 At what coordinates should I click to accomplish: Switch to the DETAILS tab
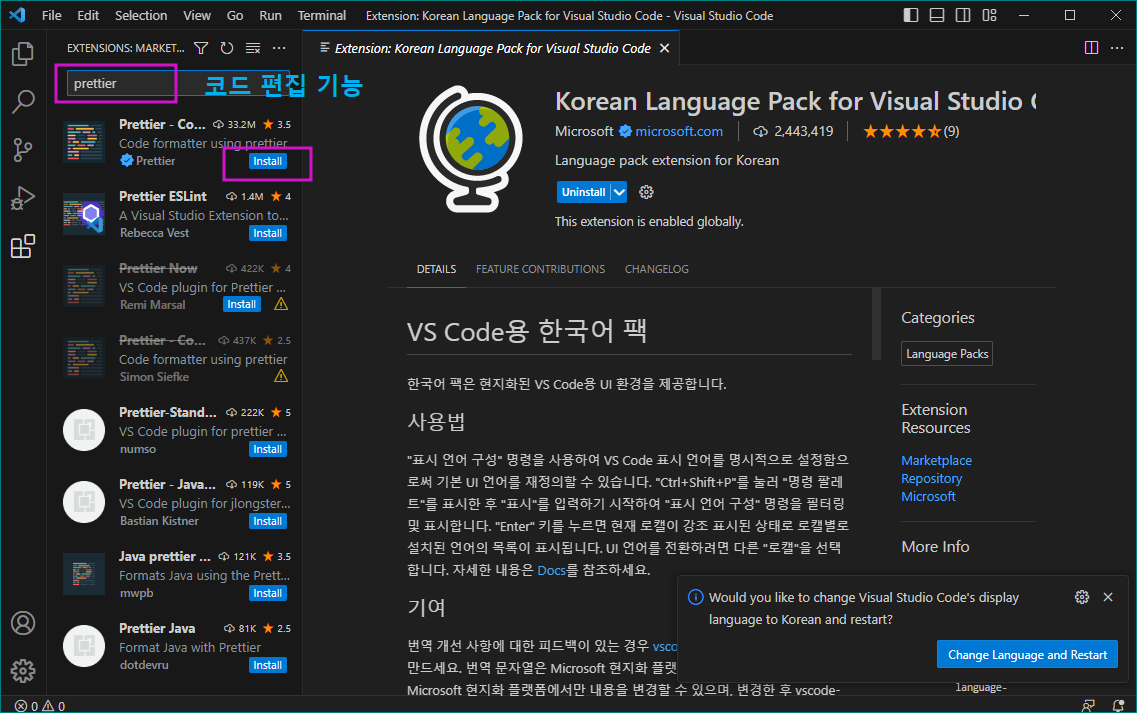[437, 269]
